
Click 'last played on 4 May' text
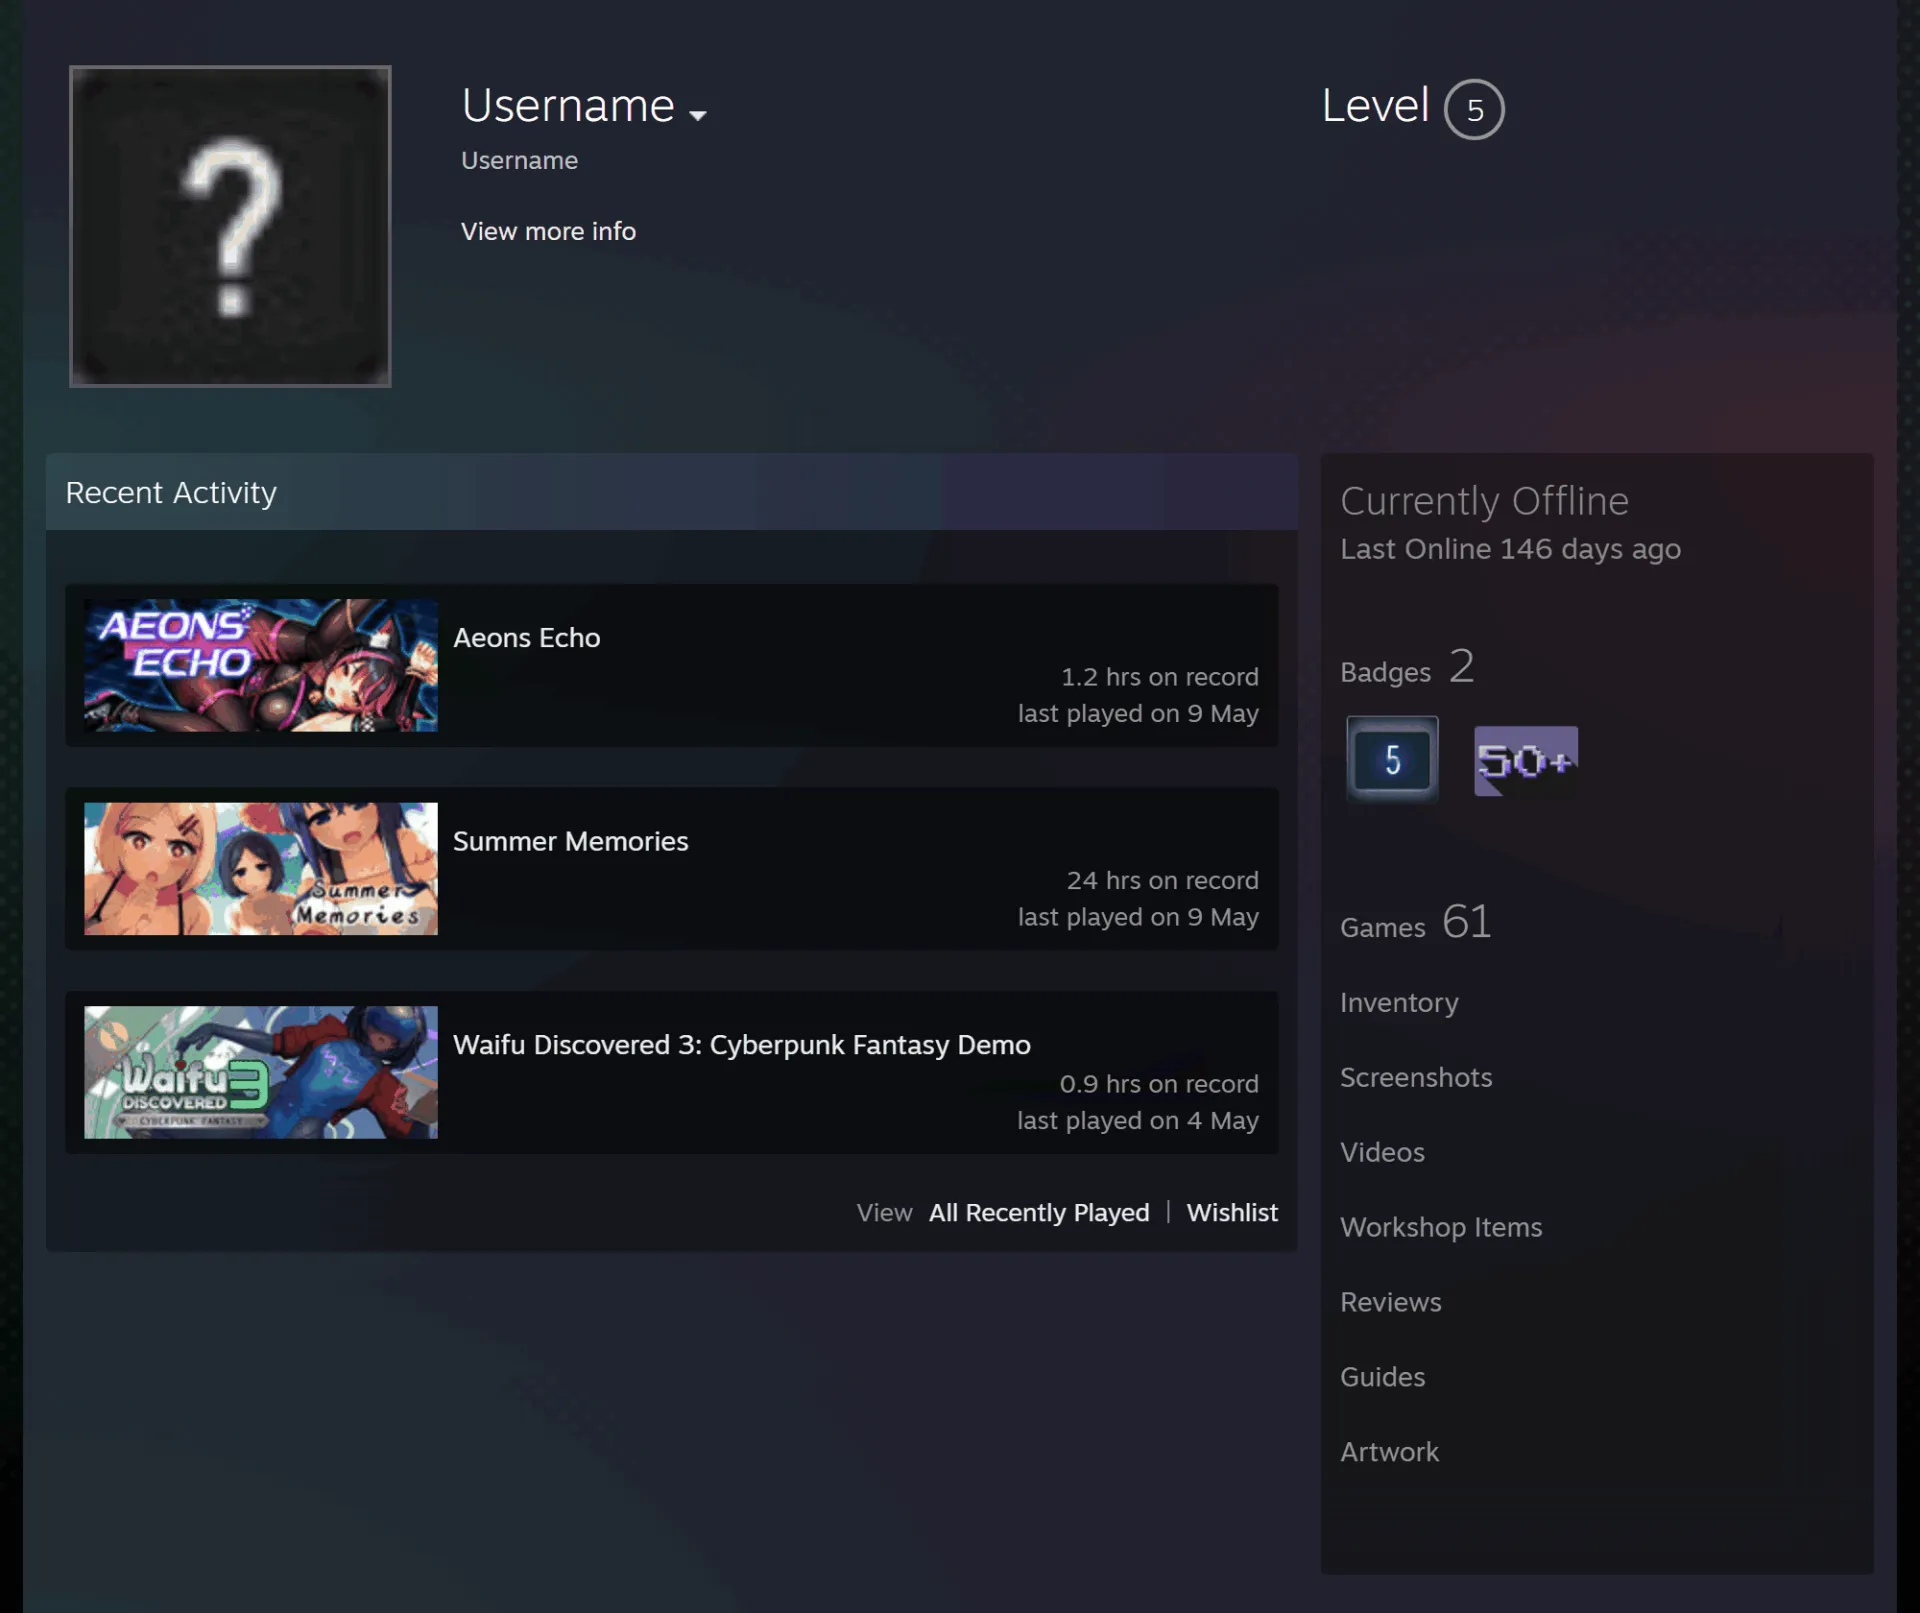(1138, 1121)
